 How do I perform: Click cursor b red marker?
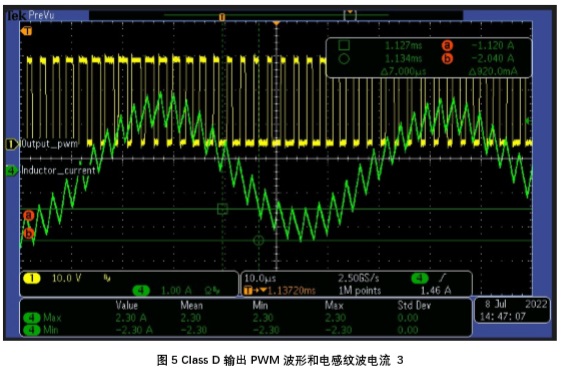click(29, 234)
